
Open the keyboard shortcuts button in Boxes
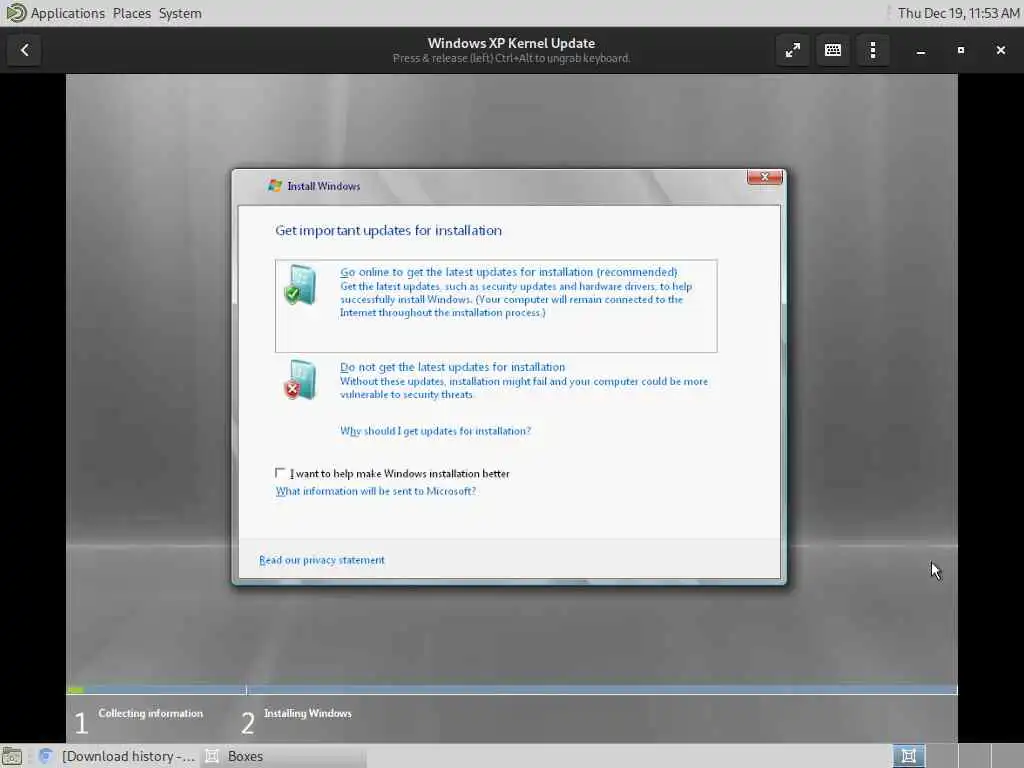[x=833, y=50]
